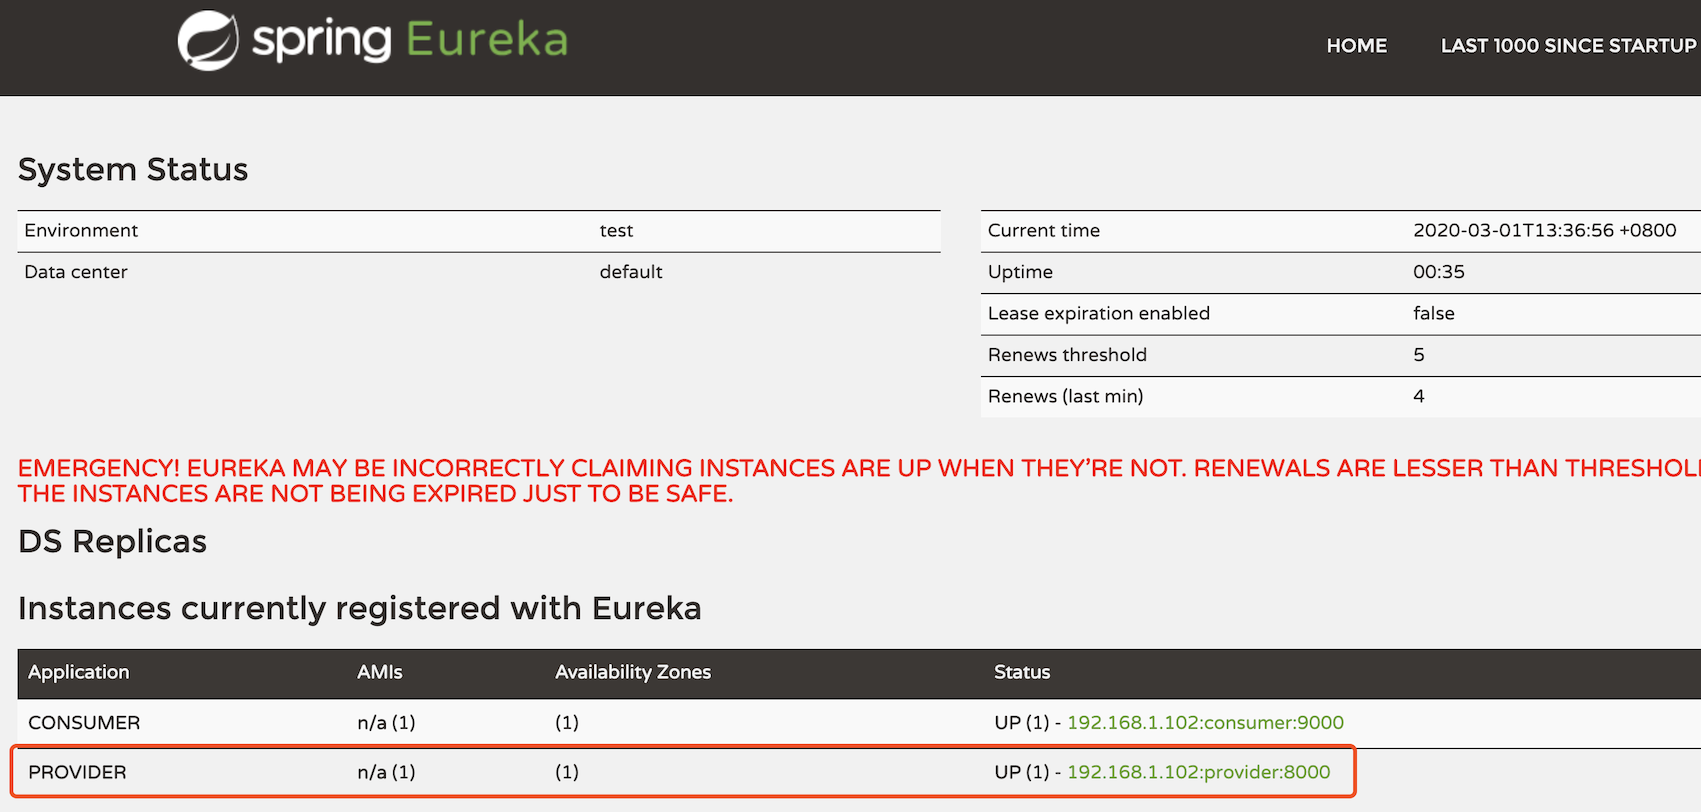Screen dimensions: 1701x812
Task: Click the Spring leaf logo icon
Action: point(208,41)
